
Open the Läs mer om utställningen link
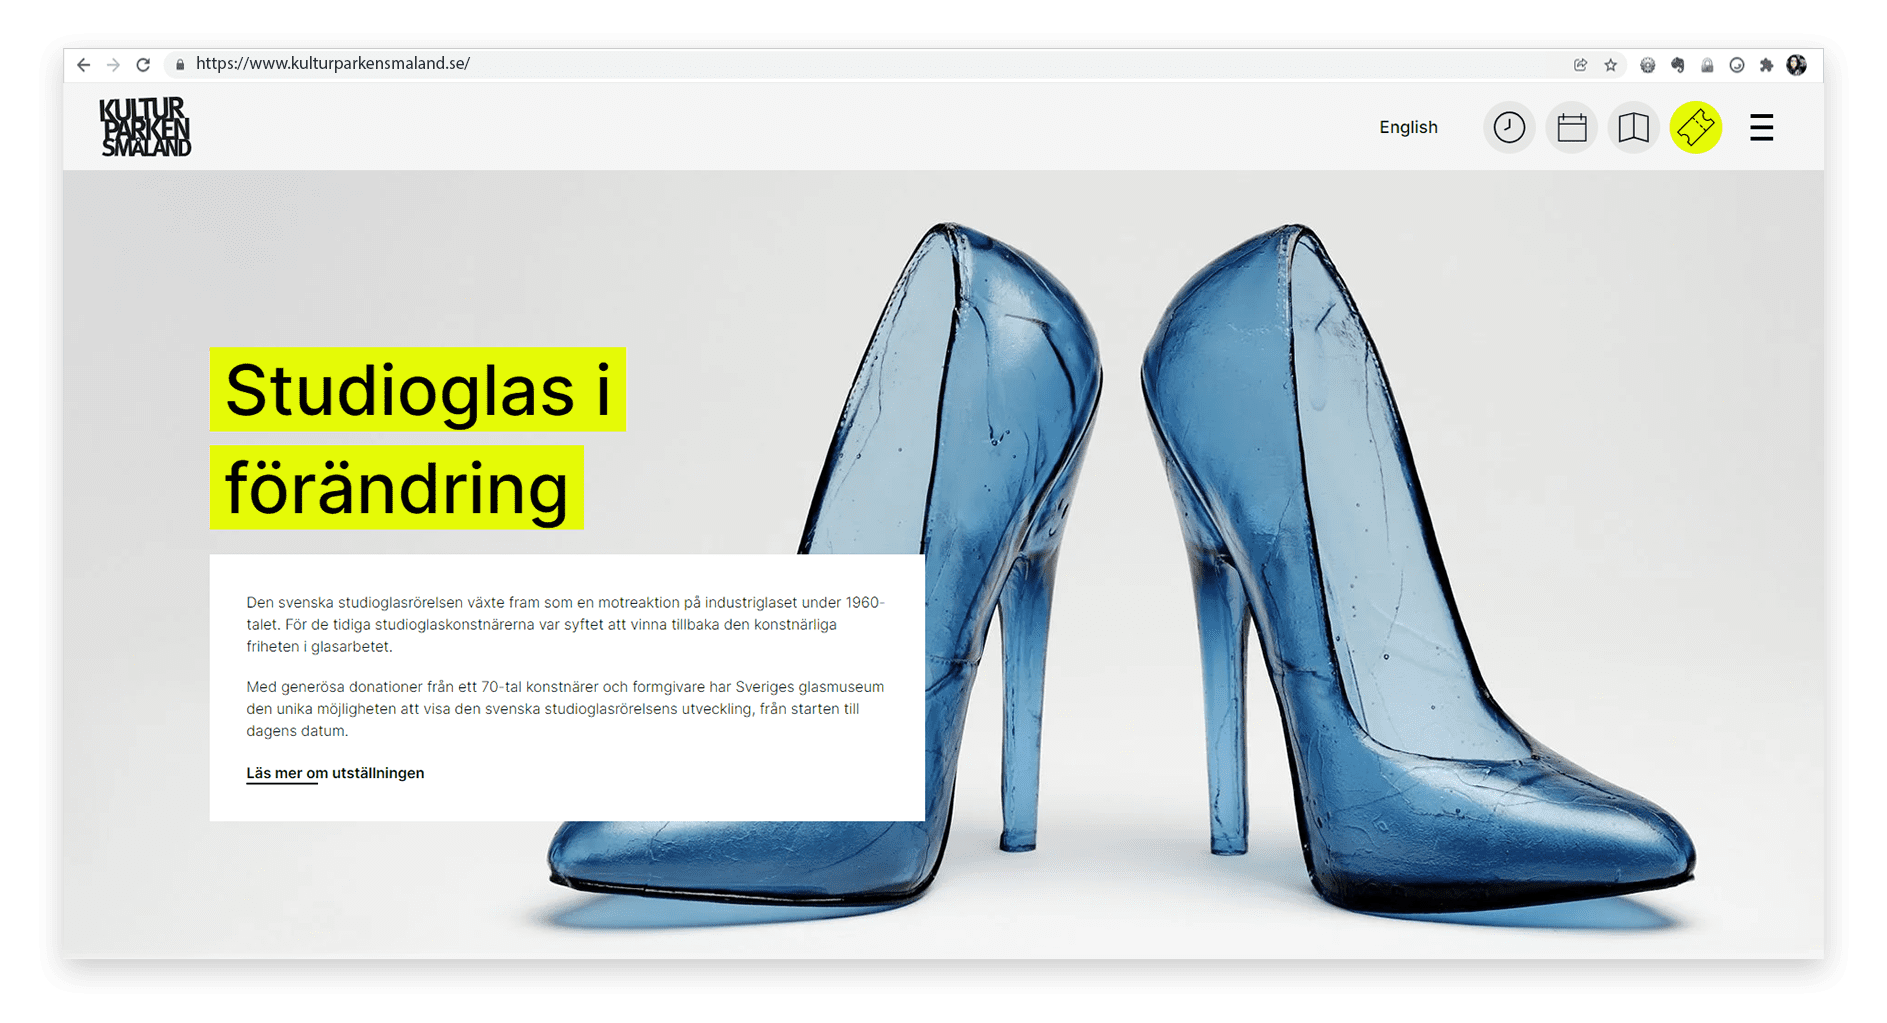click(x=335, y=773)
